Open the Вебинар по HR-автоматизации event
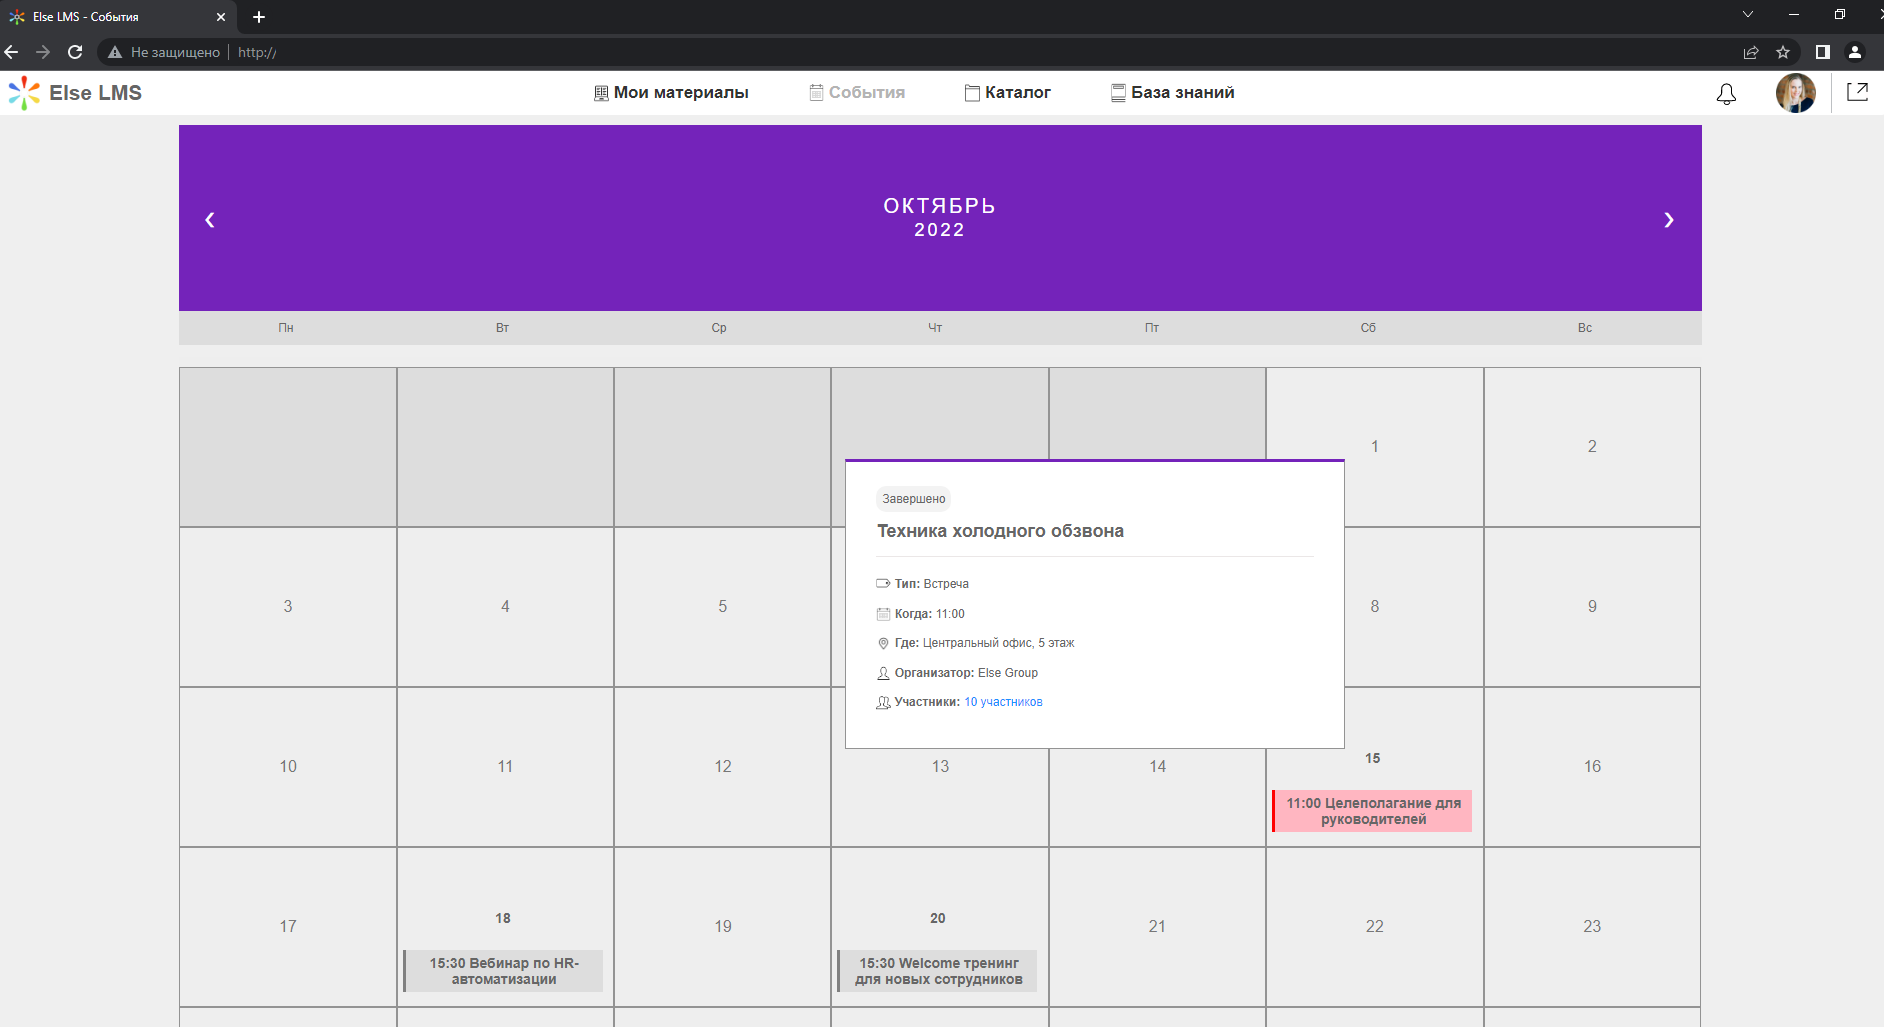1884x1027 pixels. 504,971
